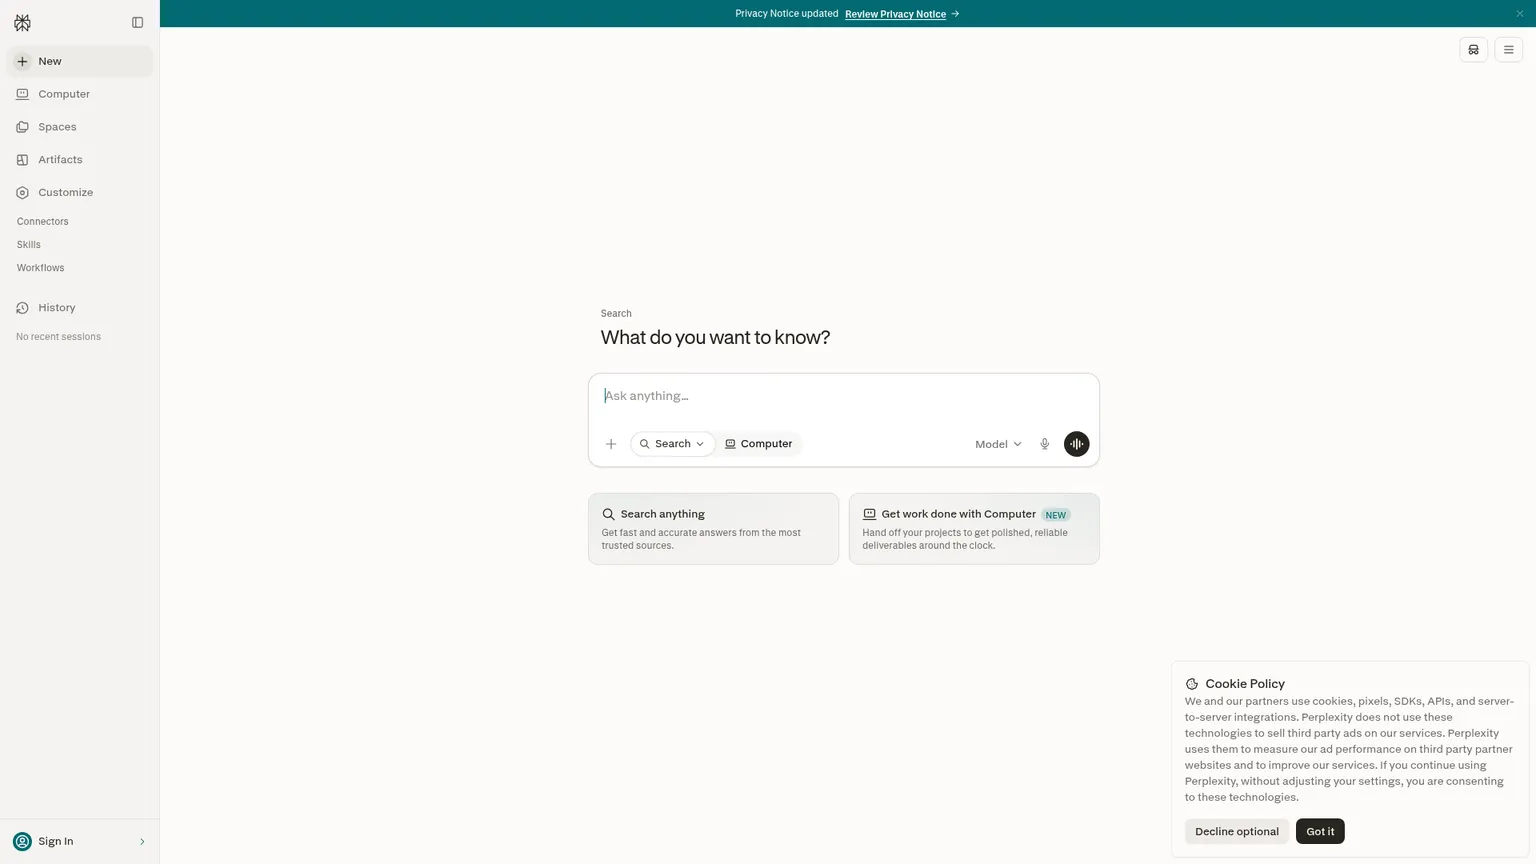The height and width of the screenshot is (864, 1536).
Task: Open History in the sidebar
Action: click(80, 308)
